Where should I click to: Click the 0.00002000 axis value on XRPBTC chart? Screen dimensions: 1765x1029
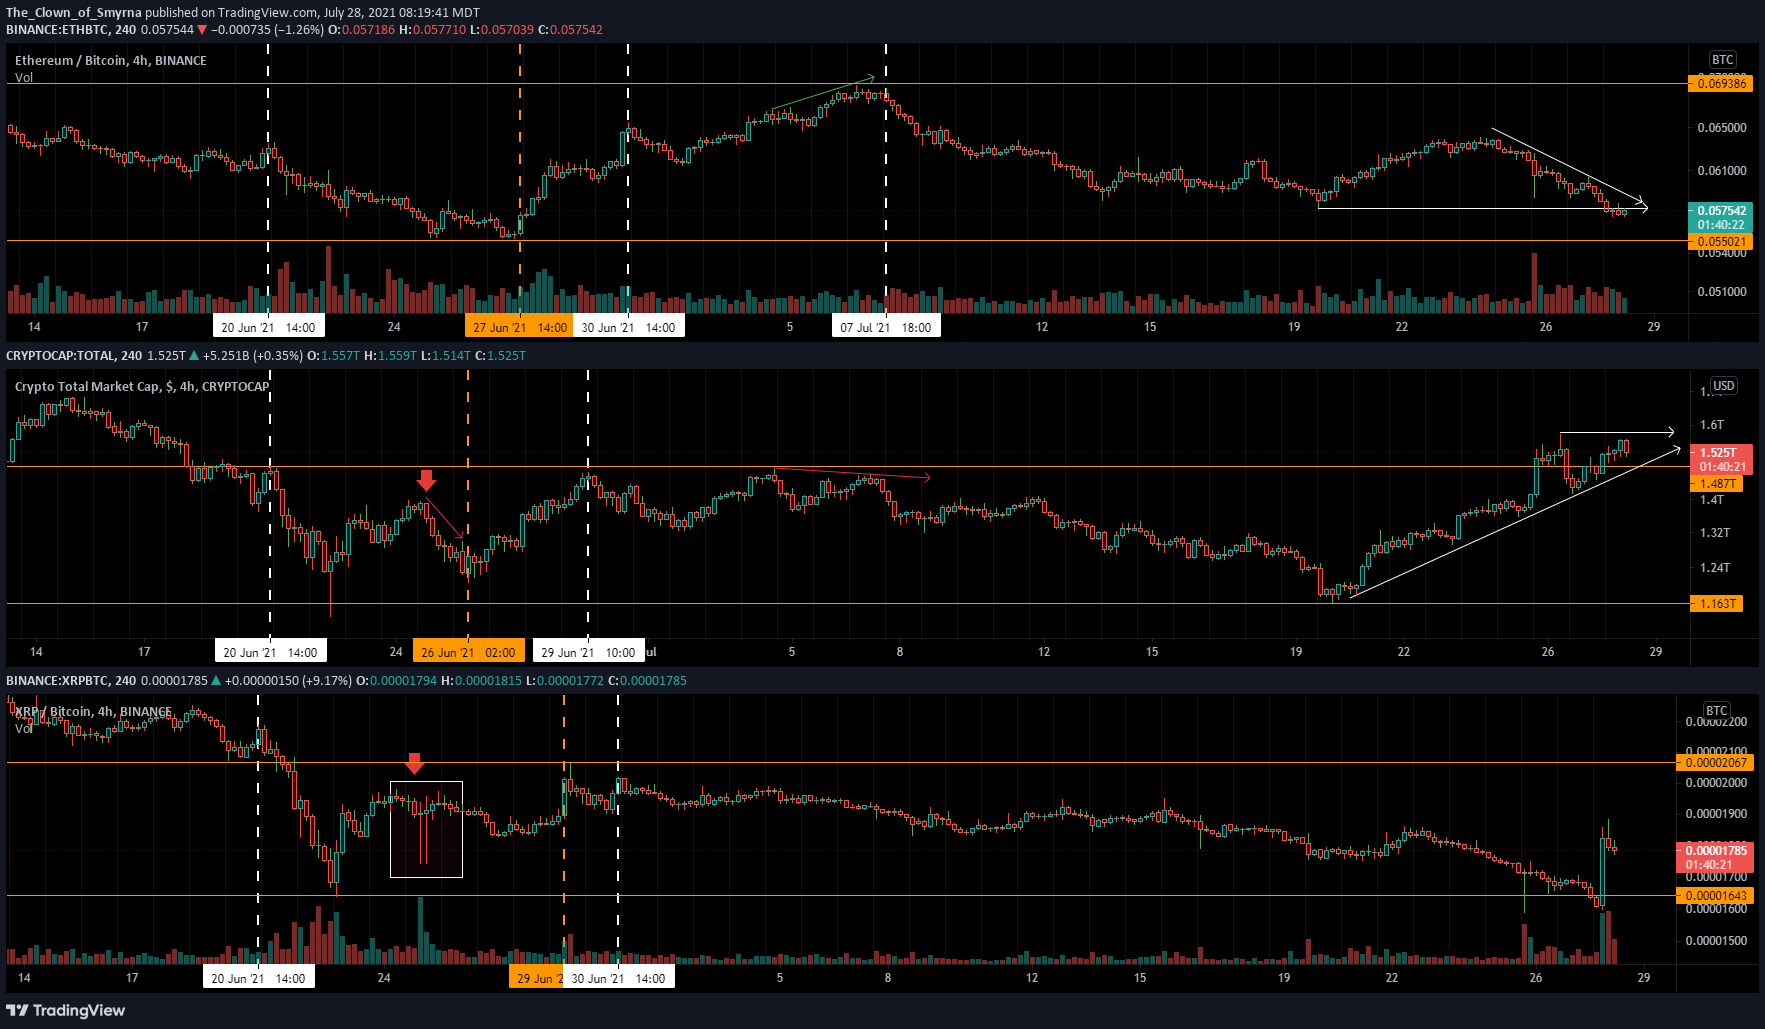(x=1716, y=783)
